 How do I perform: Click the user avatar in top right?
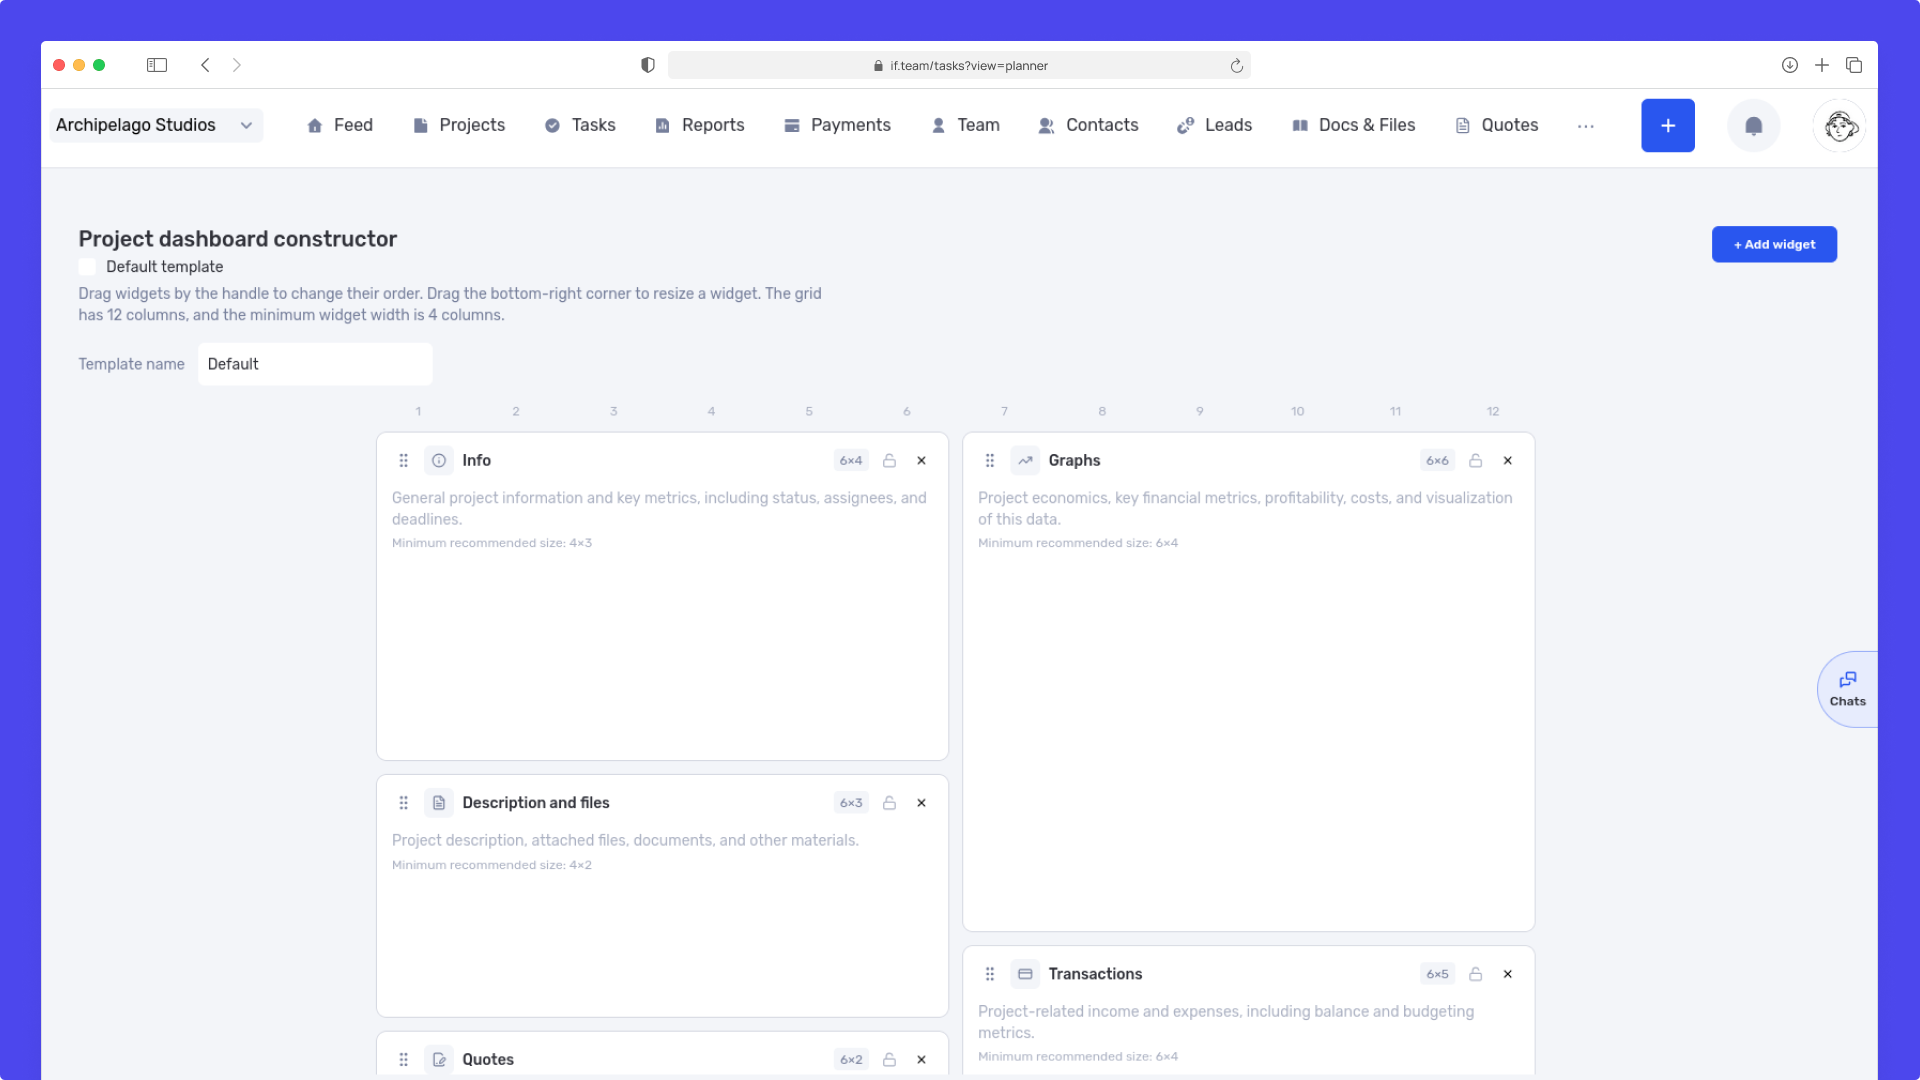coord(1839,126)
